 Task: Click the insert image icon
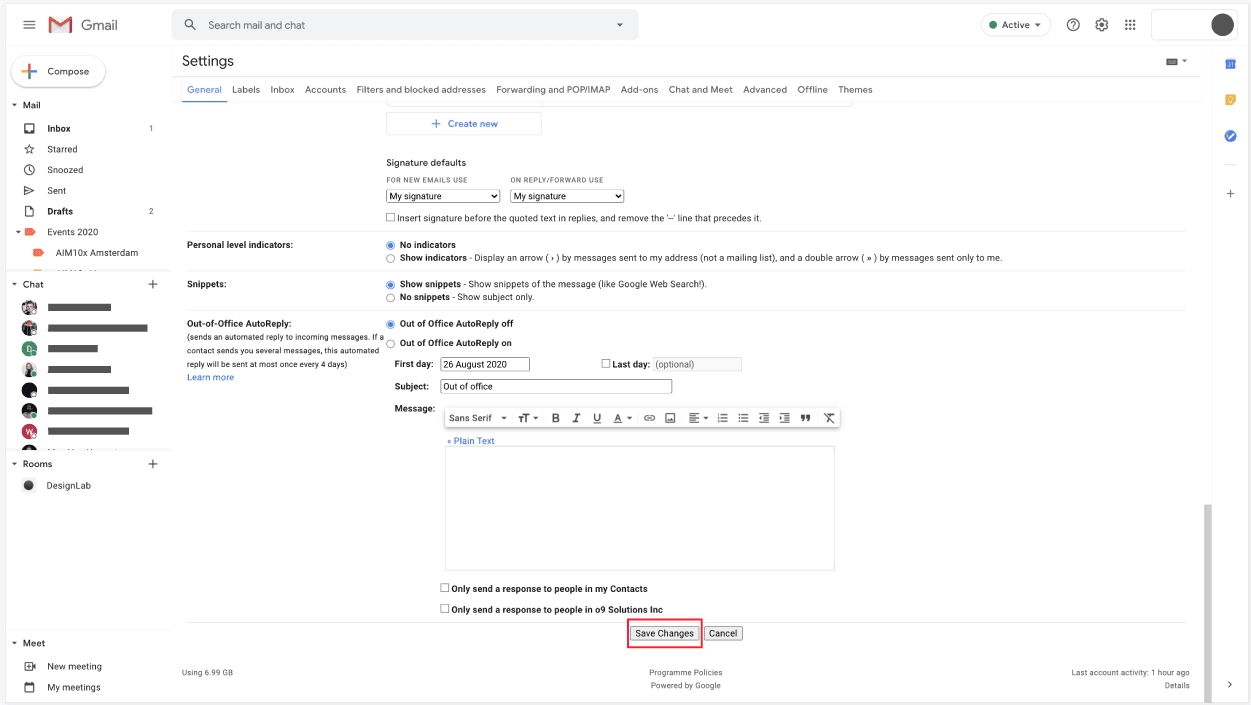click(670, 418)
